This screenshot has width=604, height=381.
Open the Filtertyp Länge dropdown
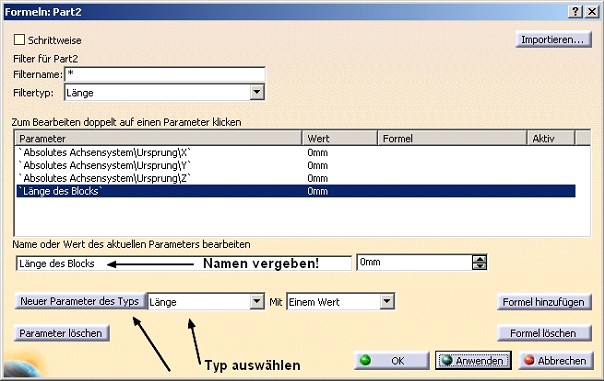click(257, 92)
